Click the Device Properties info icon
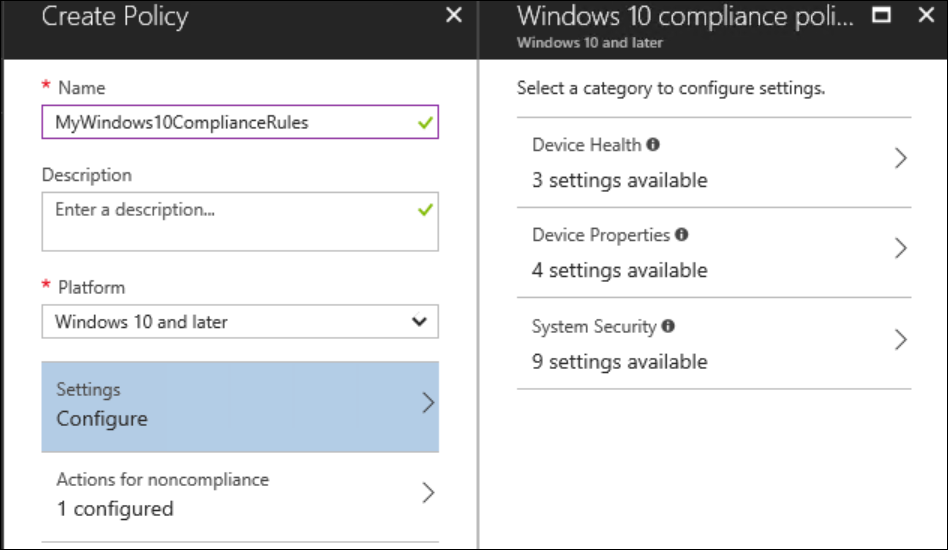Screen dimensions: 948x550 (x=681, y=235)
